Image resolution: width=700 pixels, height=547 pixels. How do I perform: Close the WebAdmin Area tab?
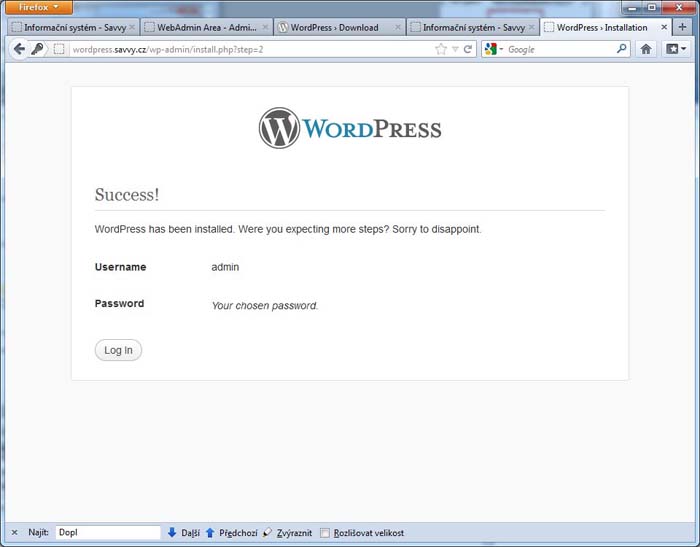[x=265, y=28]
